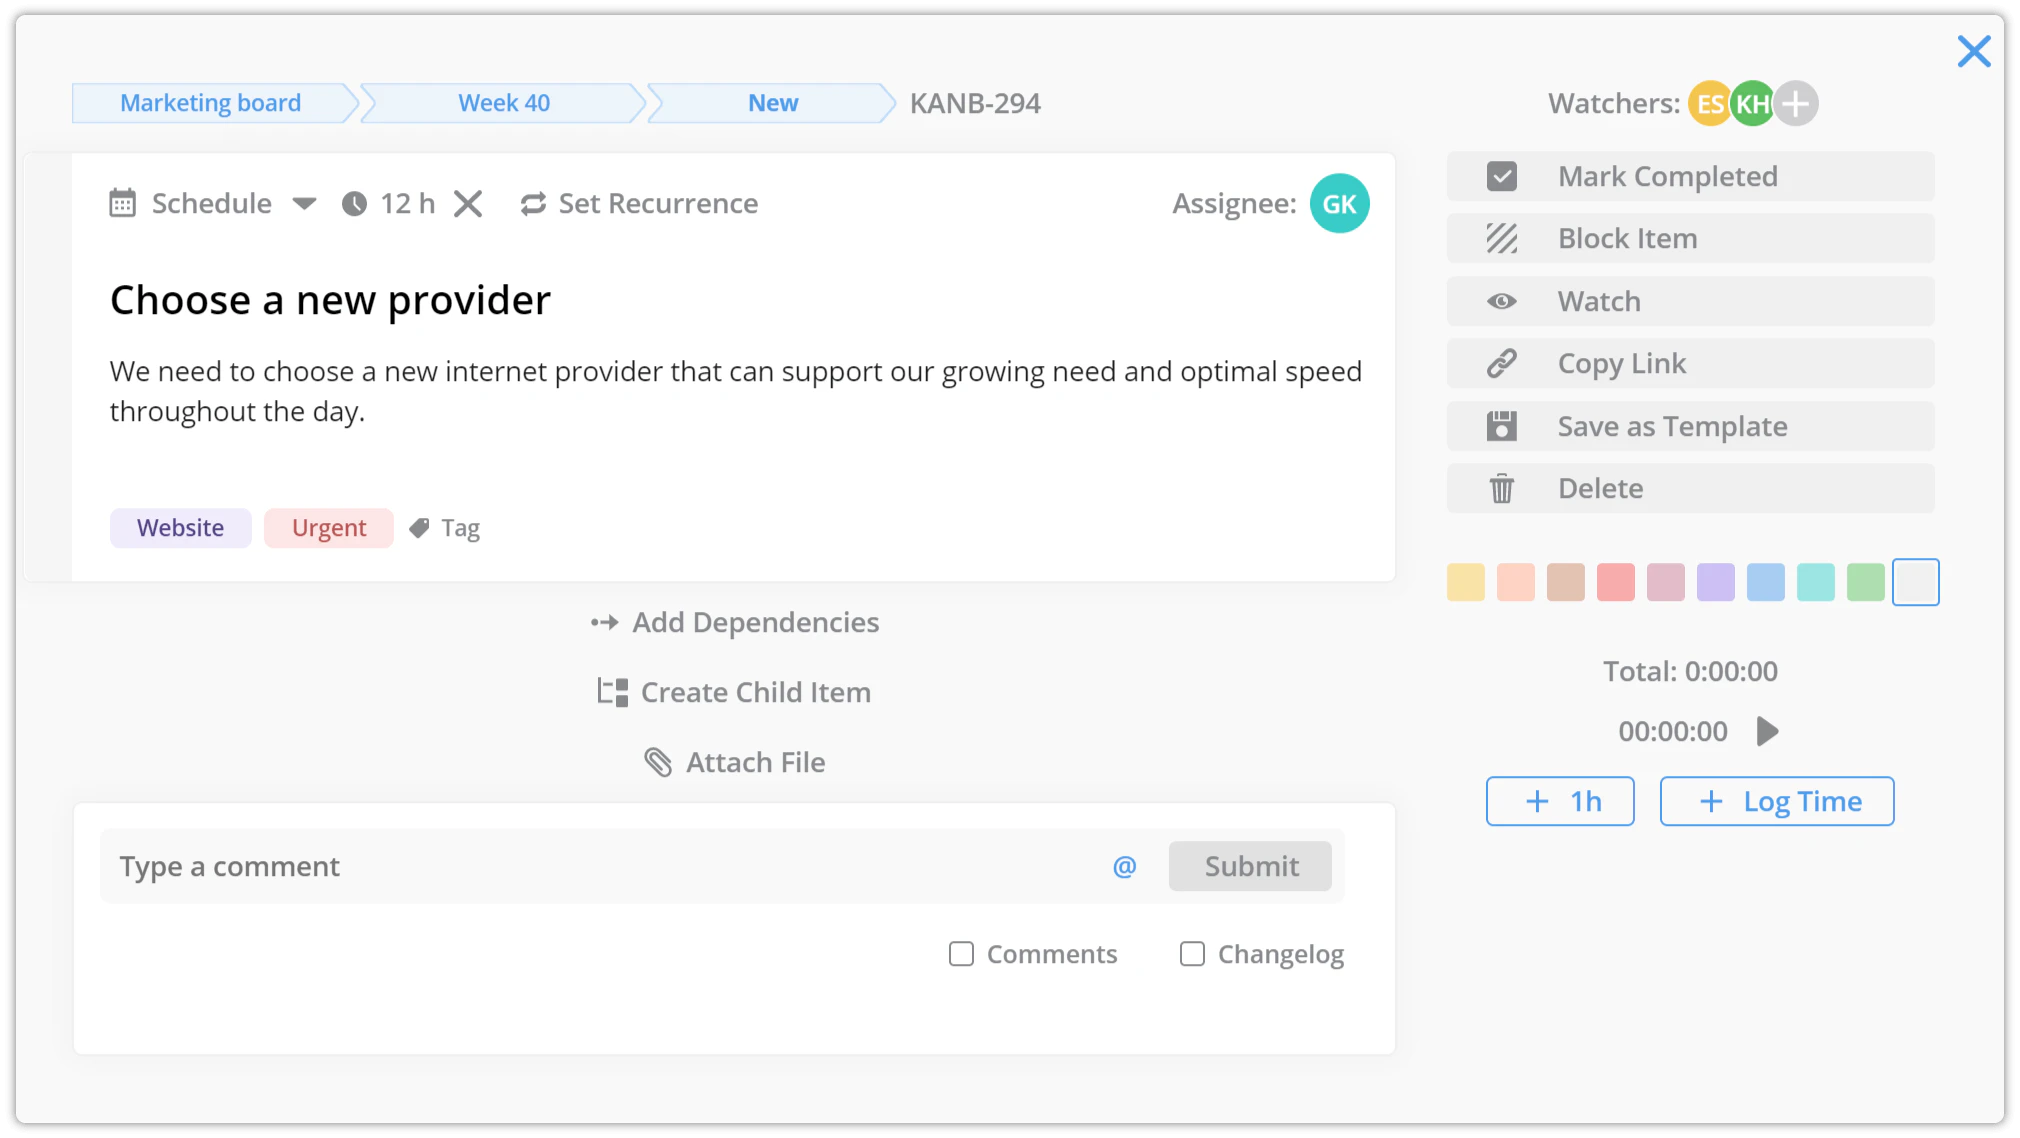
Task: Click the calendar Schedule icon
Action: click(x=122, y=203)
